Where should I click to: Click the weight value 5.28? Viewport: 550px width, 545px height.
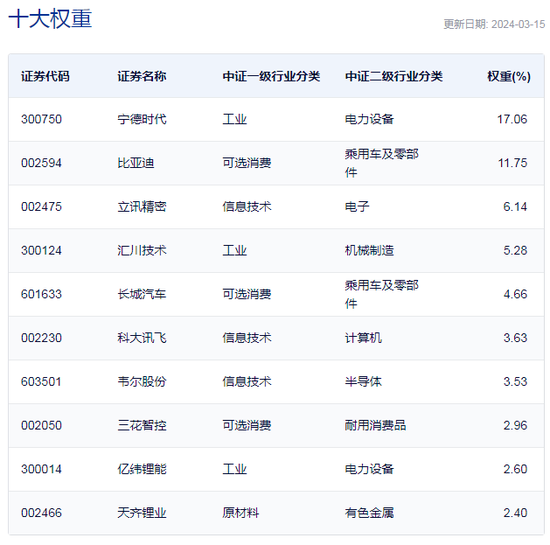click(515, 250)
